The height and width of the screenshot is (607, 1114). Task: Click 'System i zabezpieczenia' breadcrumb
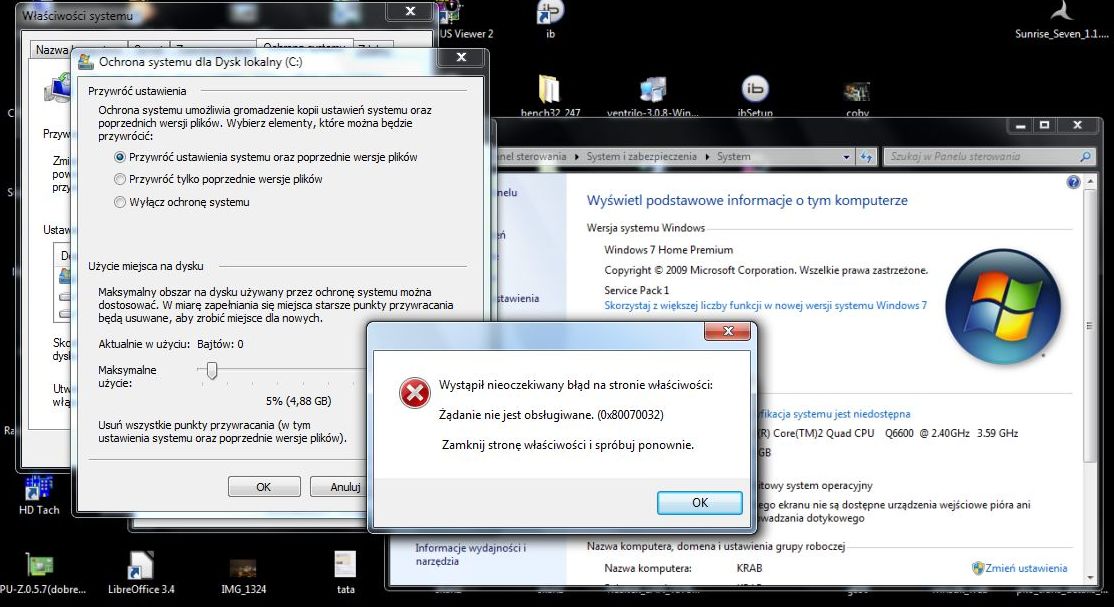(641, 156)
